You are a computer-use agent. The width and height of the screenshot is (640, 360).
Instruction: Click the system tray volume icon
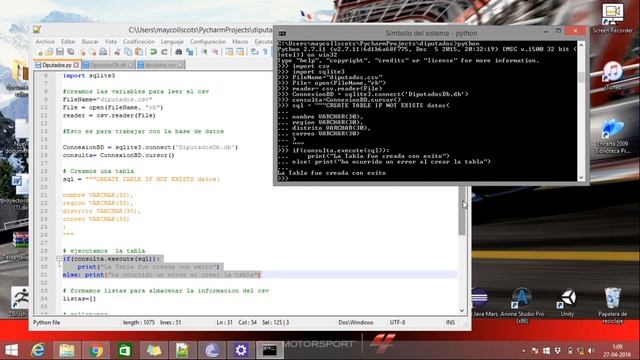[591, 351]
